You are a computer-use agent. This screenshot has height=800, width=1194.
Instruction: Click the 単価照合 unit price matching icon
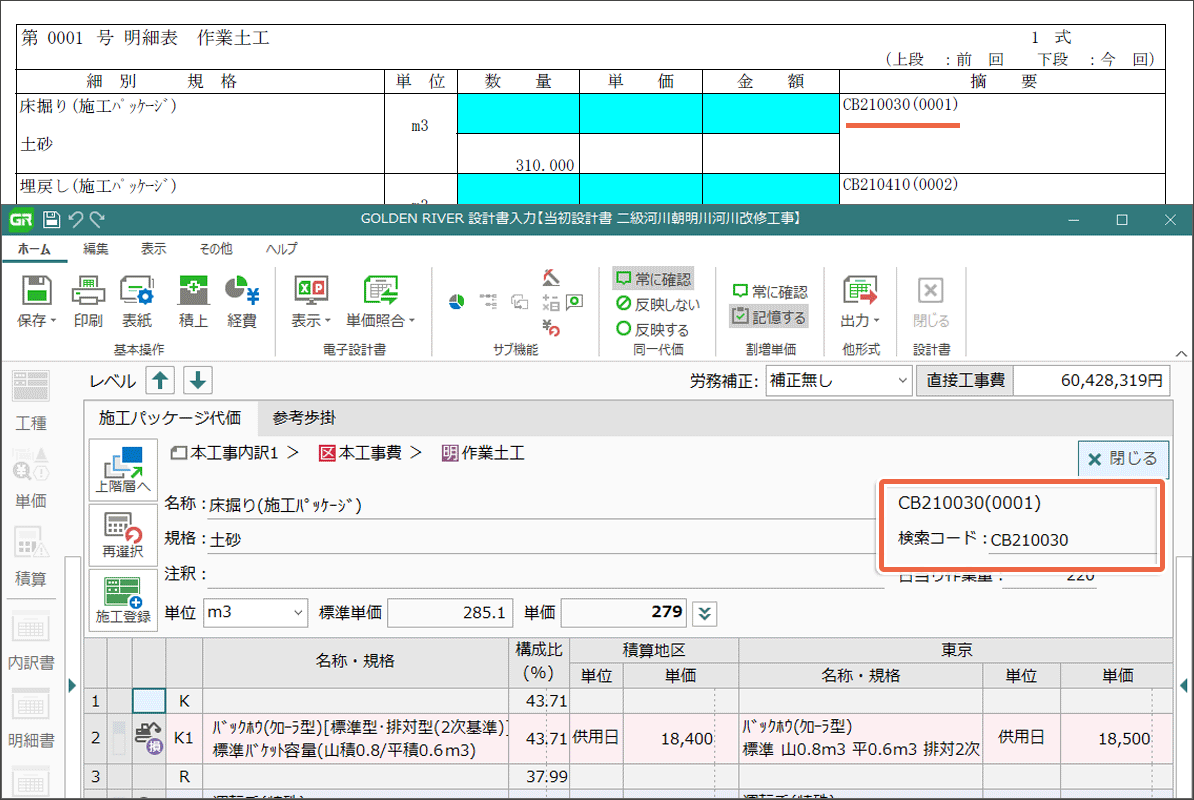pyautogui.click(x=380, y=291)
